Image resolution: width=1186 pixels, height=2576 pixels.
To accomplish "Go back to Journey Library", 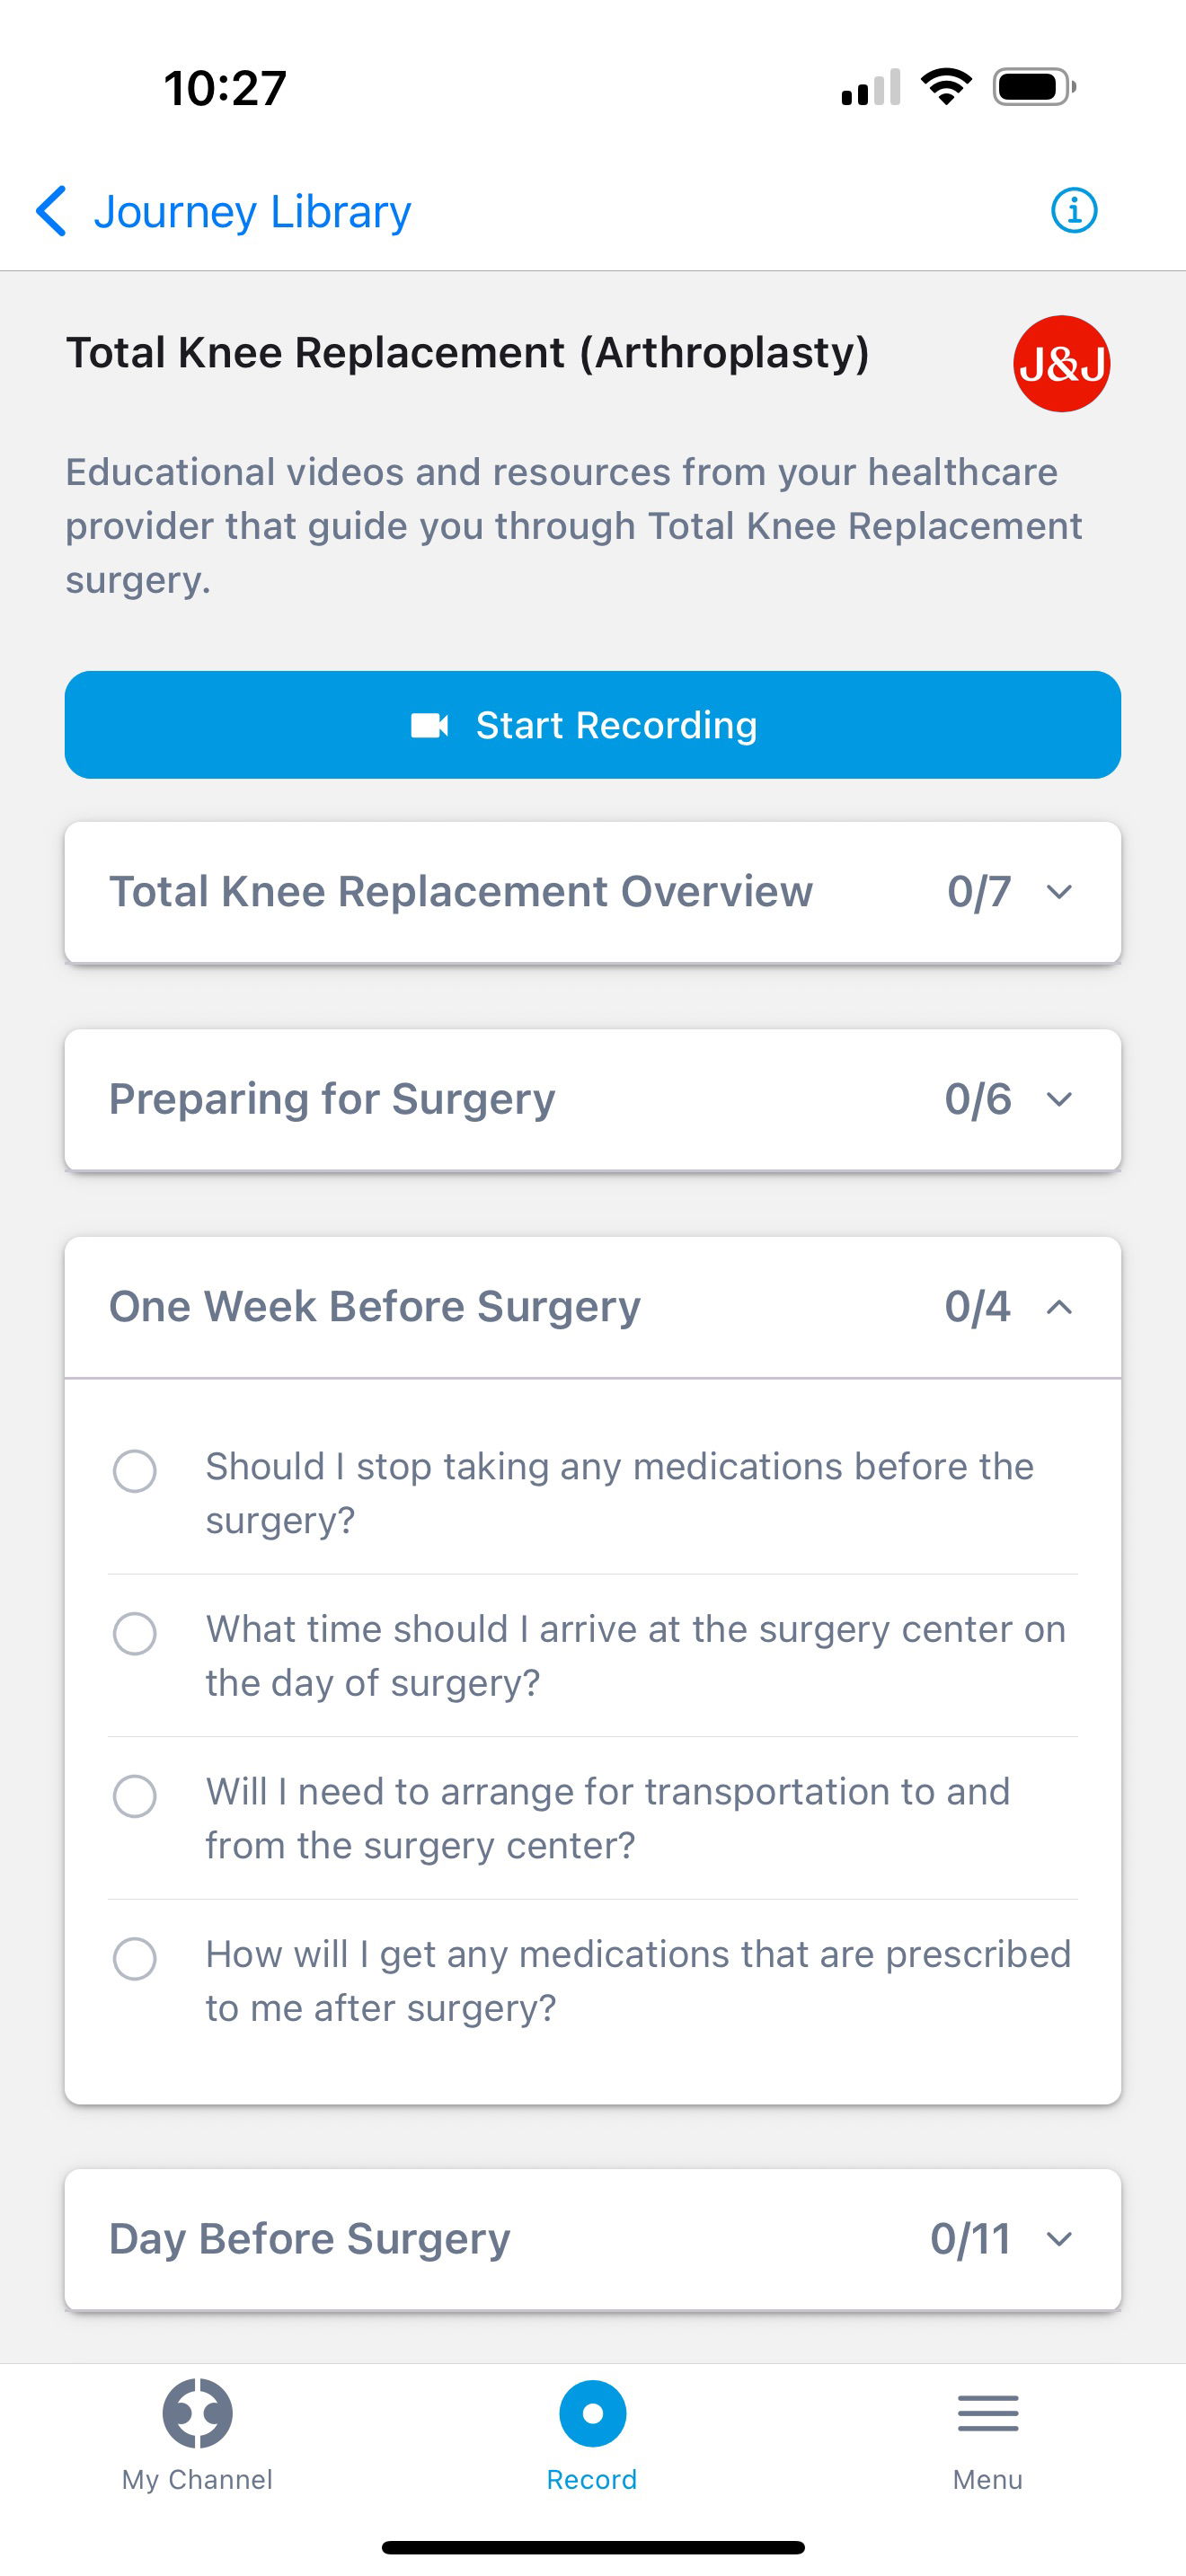I will pos(252,211).
